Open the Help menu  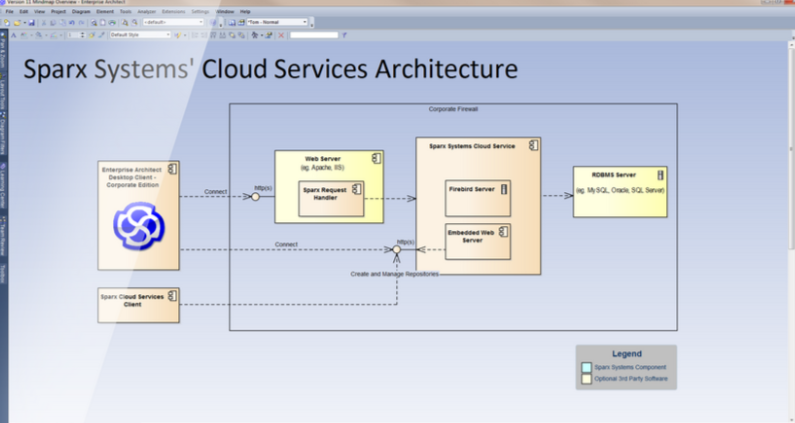(245, 11)
